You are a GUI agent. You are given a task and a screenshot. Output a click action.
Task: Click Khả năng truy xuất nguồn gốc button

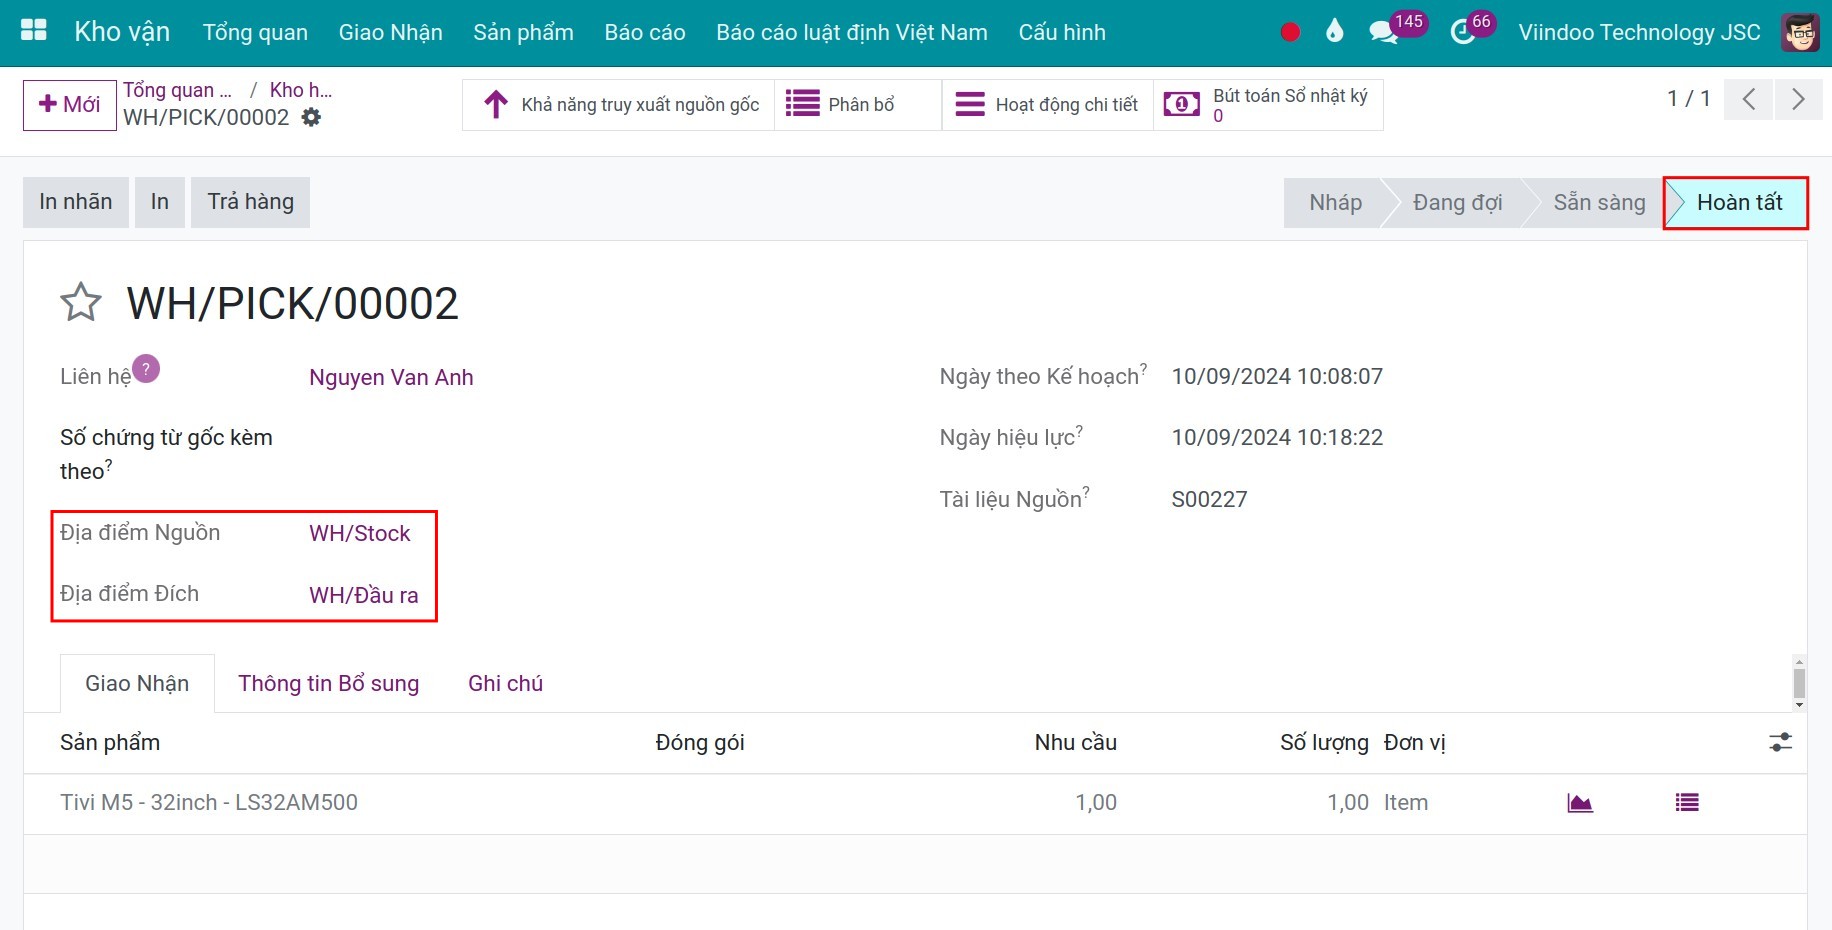coord(619,104)
